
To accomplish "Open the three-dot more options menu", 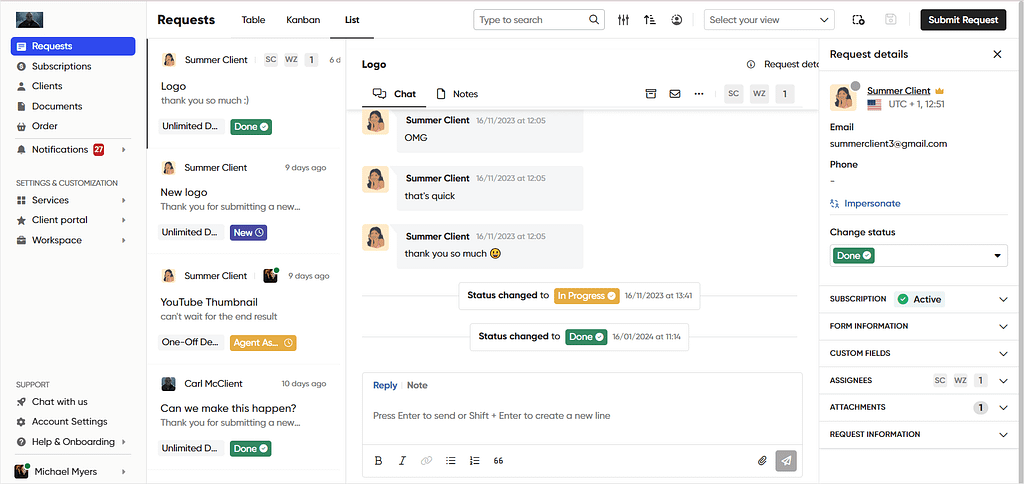I will (699, 93).
